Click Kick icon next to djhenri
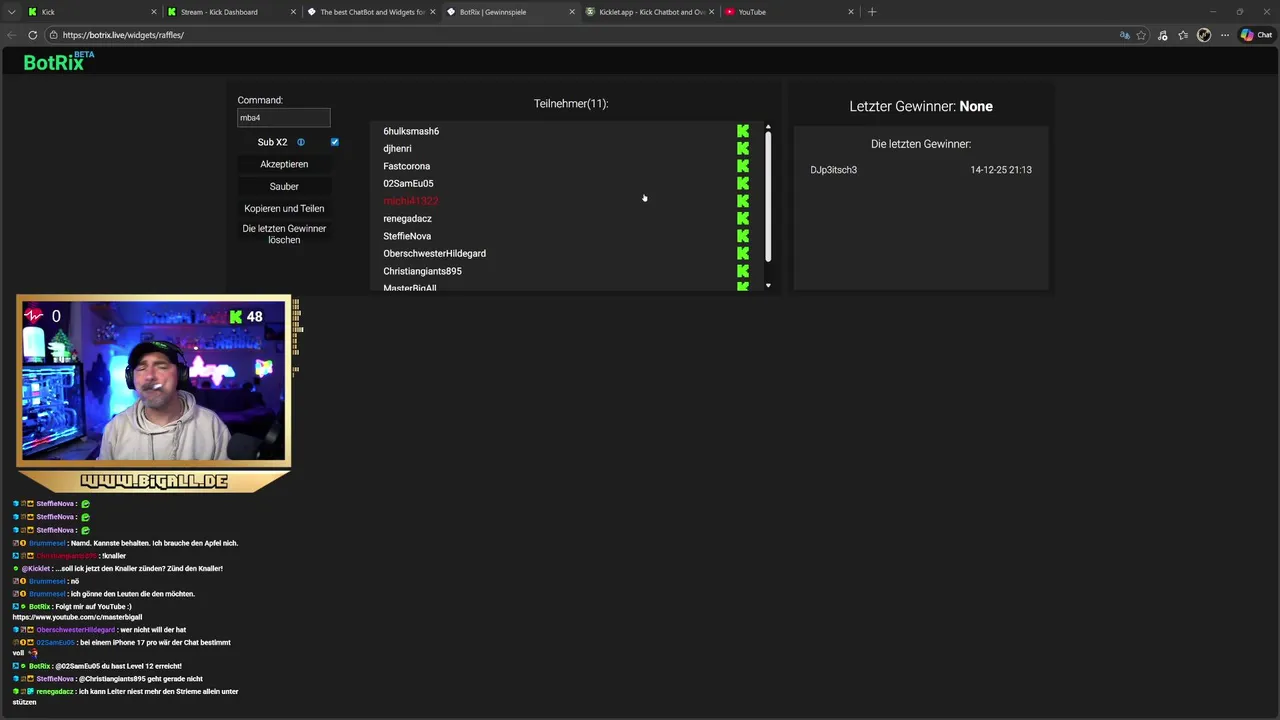The height and width of the screenshot is (720, 1280). coord(743,148)
